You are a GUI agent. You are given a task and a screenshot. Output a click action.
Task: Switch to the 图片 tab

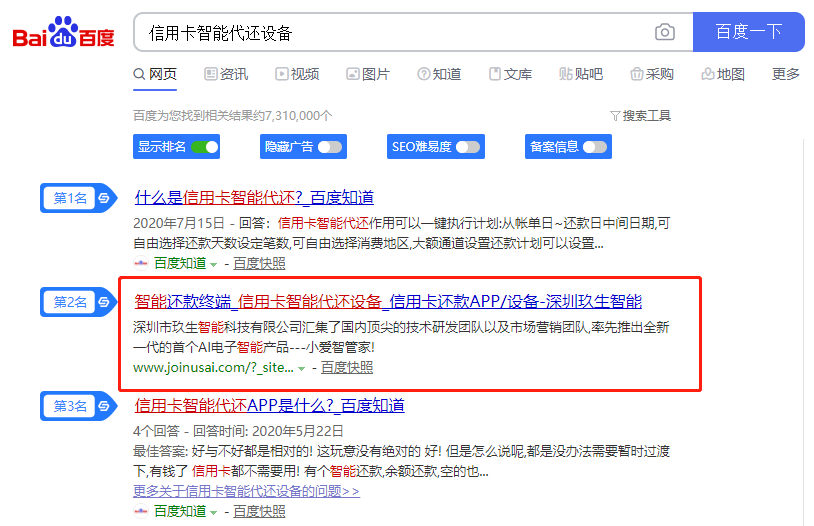(368, 74)
